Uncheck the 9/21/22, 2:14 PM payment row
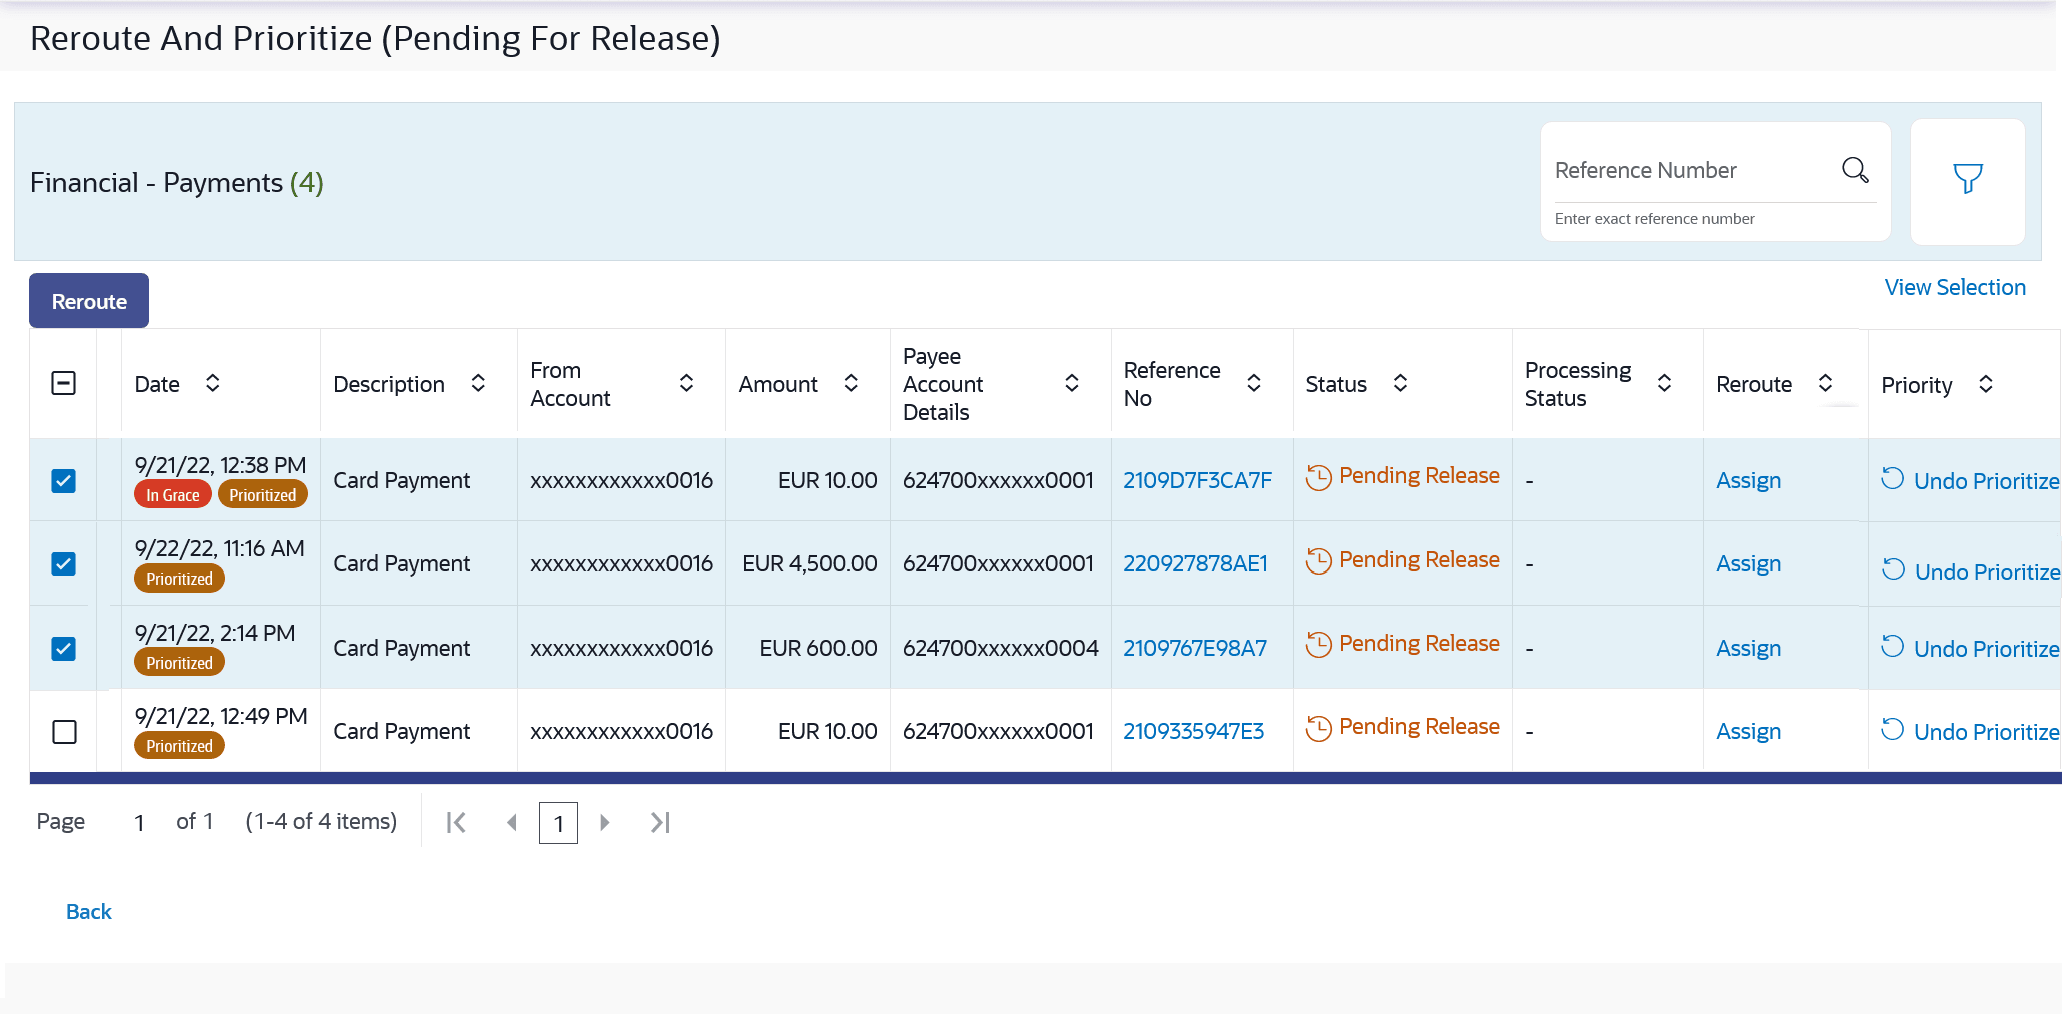 (64, 649)
